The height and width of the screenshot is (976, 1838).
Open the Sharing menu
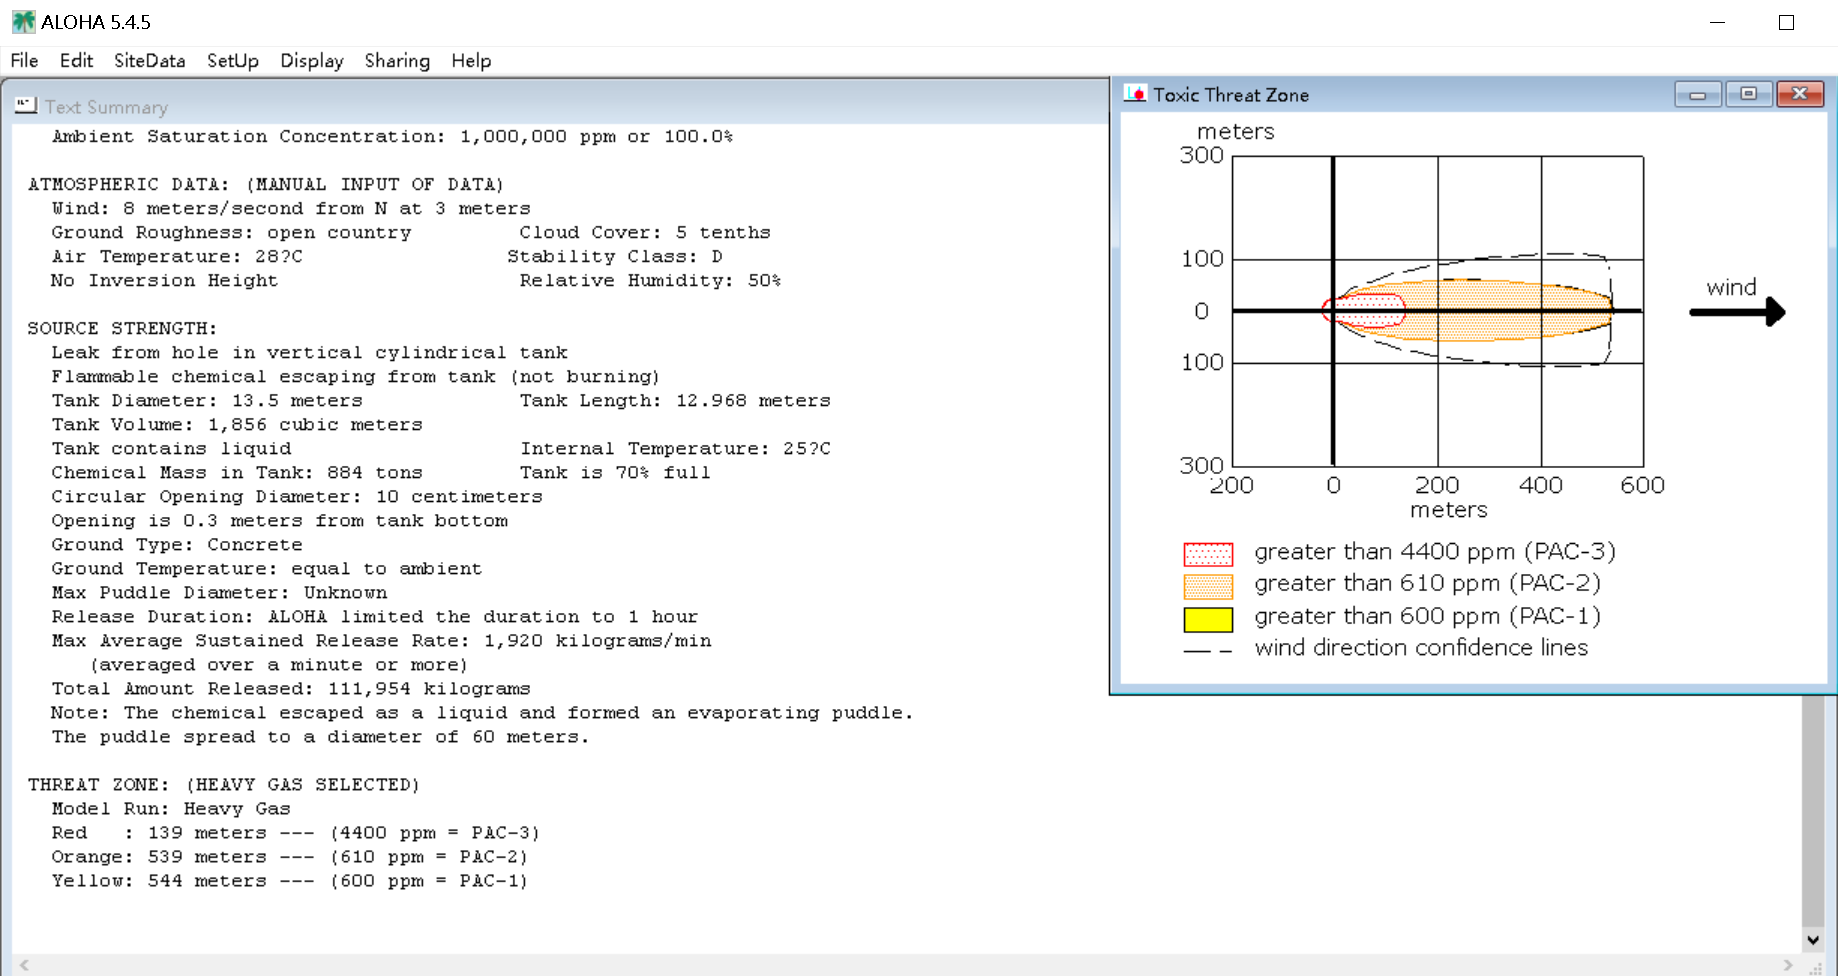(397, 61)
